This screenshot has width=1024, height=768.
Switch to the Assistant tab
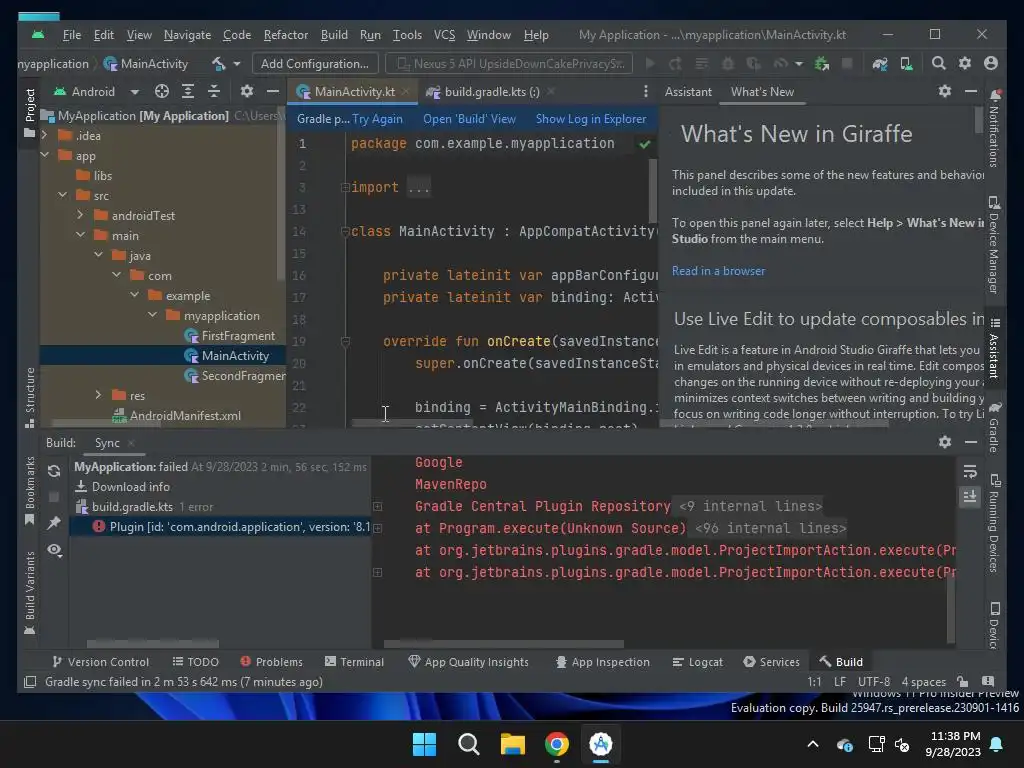[x=688, y=92]
